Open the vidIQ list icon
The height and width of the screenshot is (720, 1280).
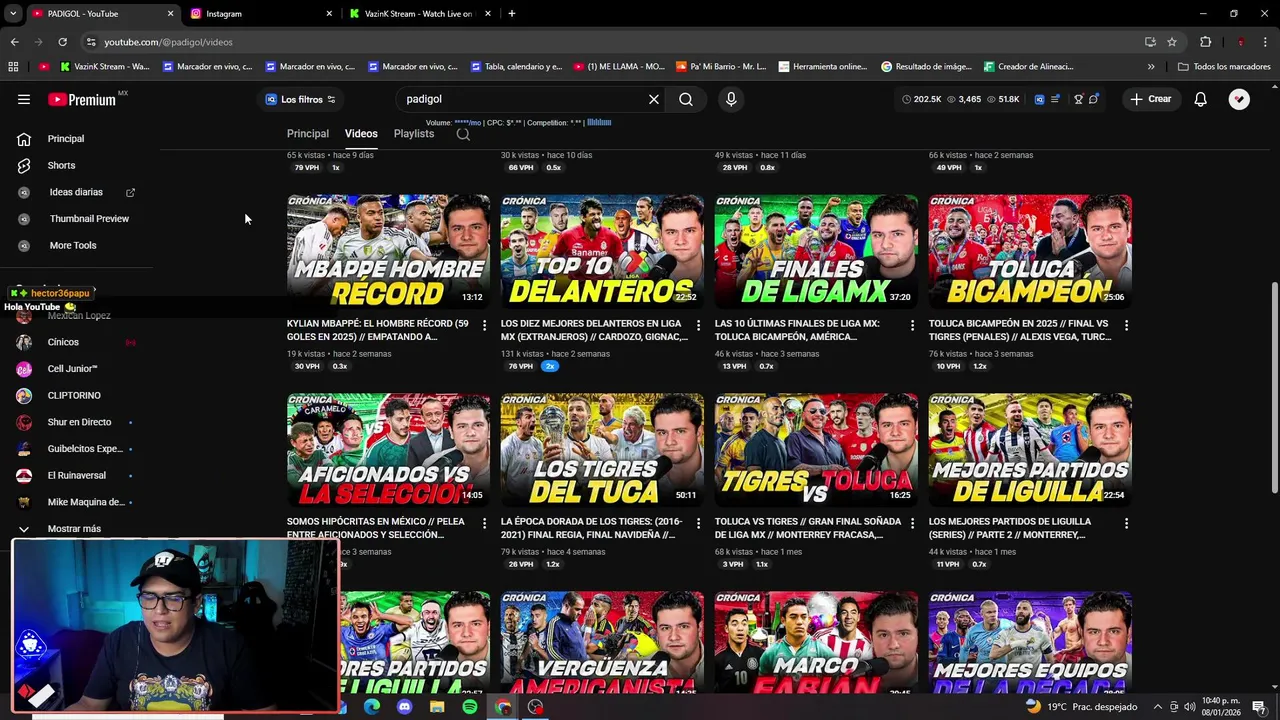point(1055,99)
